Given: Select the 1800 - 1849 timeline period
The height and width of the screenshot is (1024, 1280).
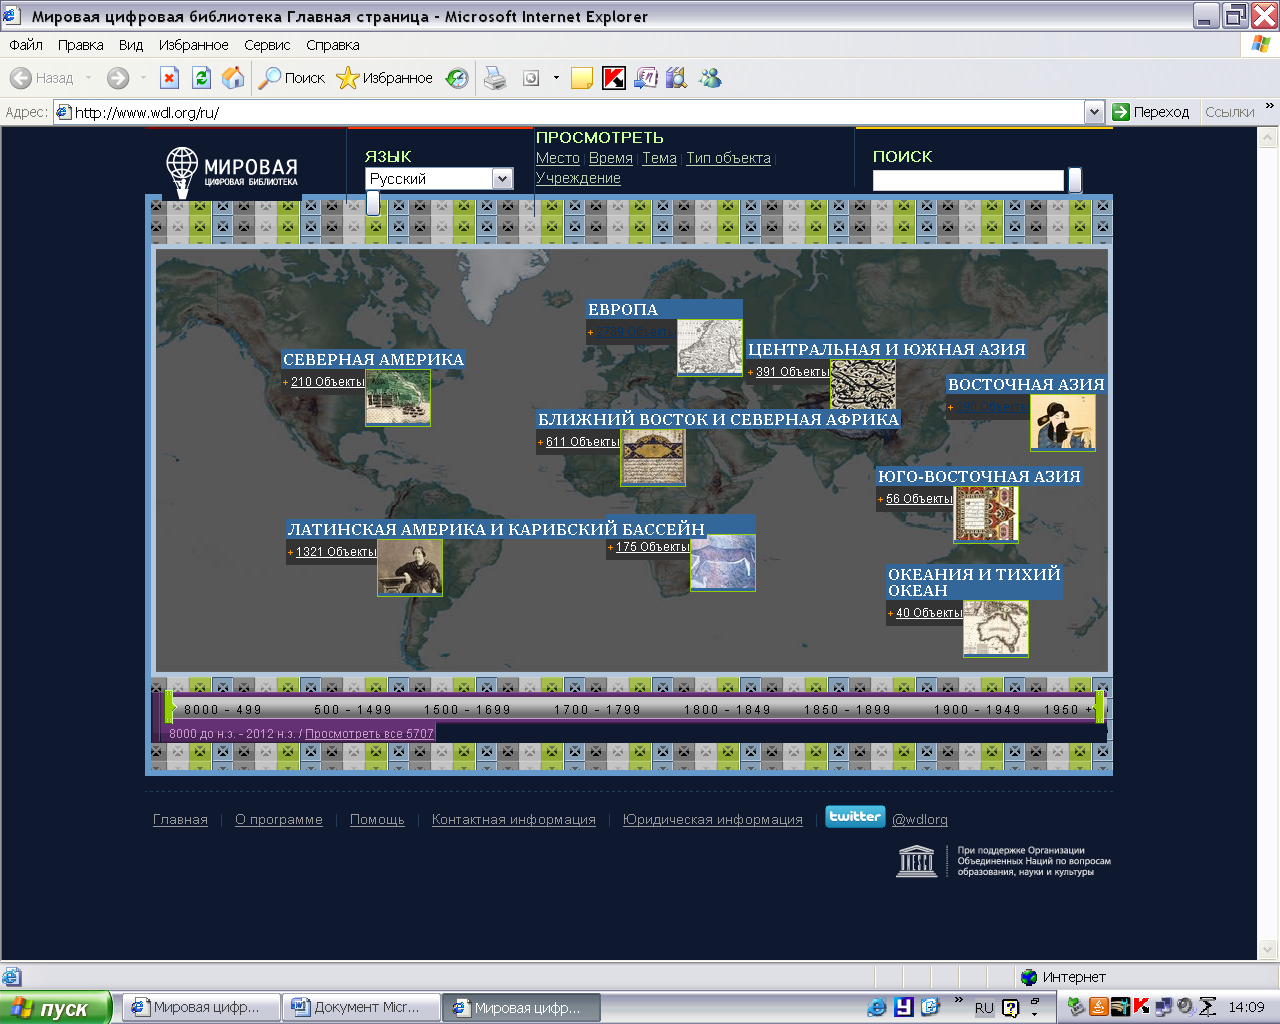Looking at the screenshot, I should [727, 710].
